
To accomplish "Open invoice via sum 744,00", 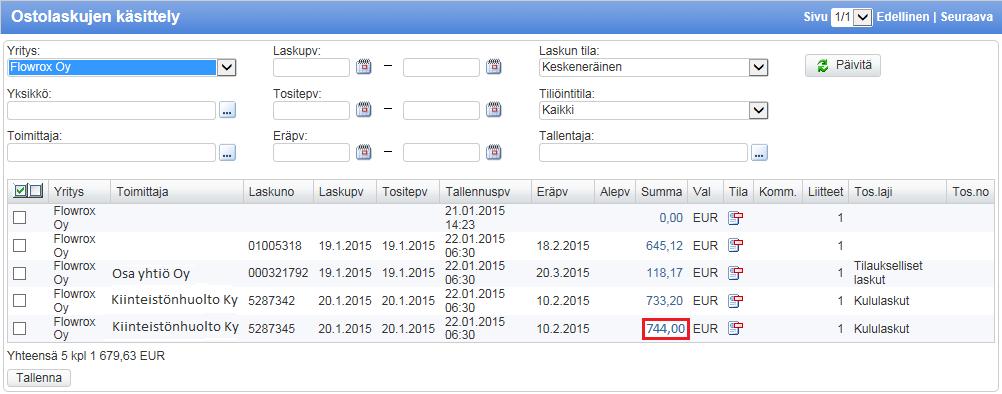I will pos(666,329).
